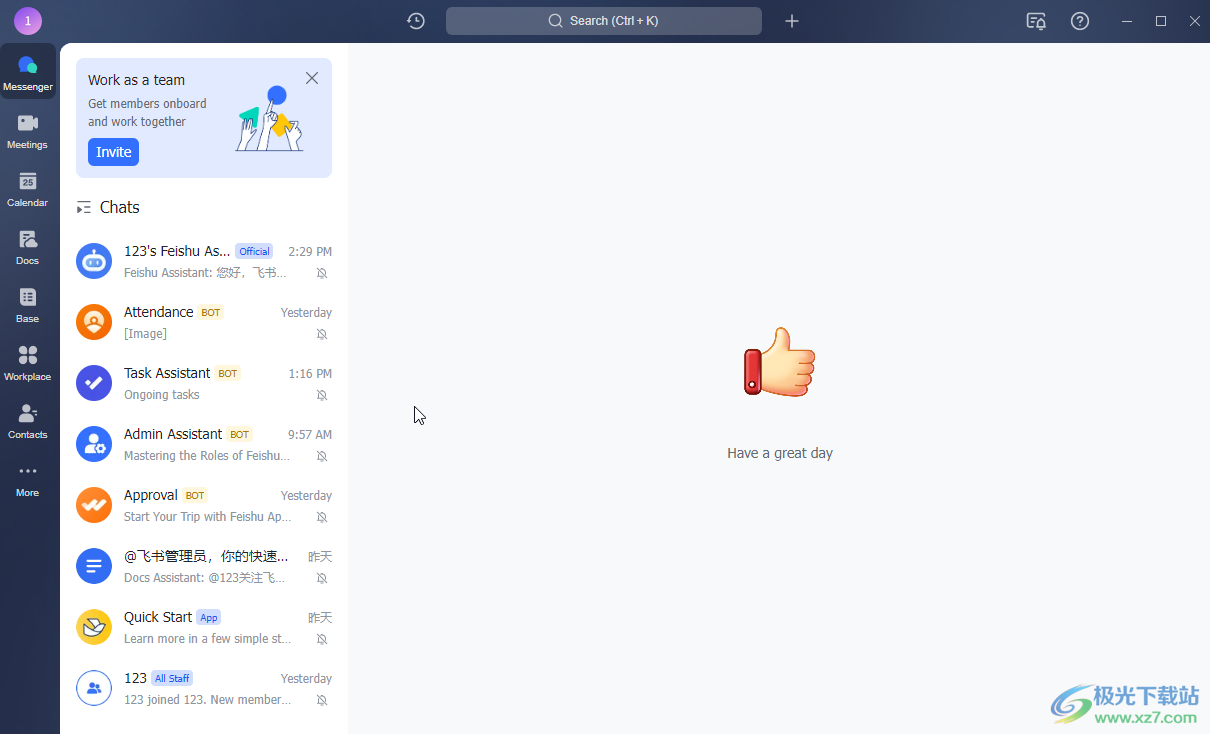Open the Approval bot avatar icon

pos(94,505)
